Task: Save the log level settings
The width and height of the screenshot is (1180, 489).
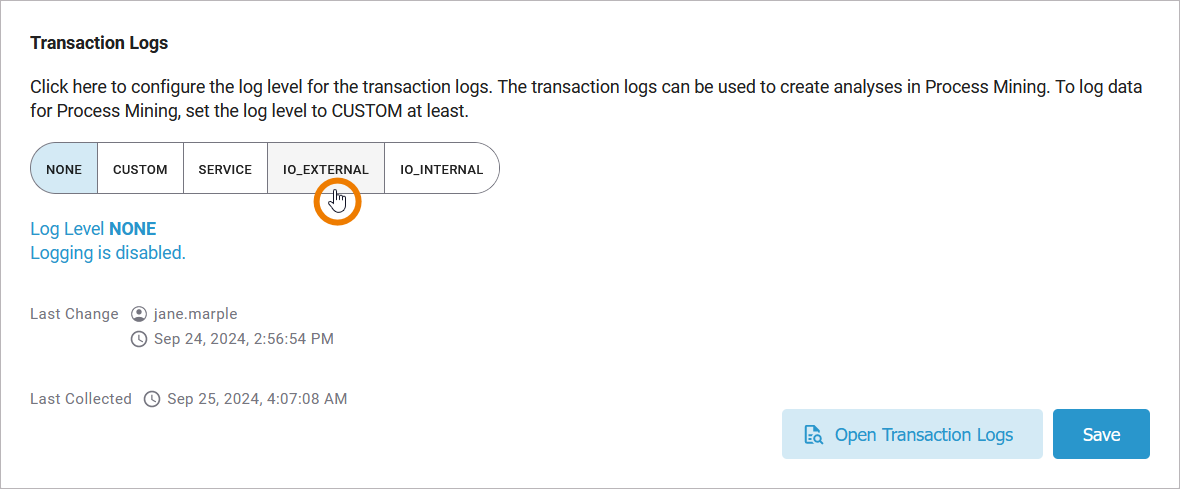Action: click(1101, 435)
